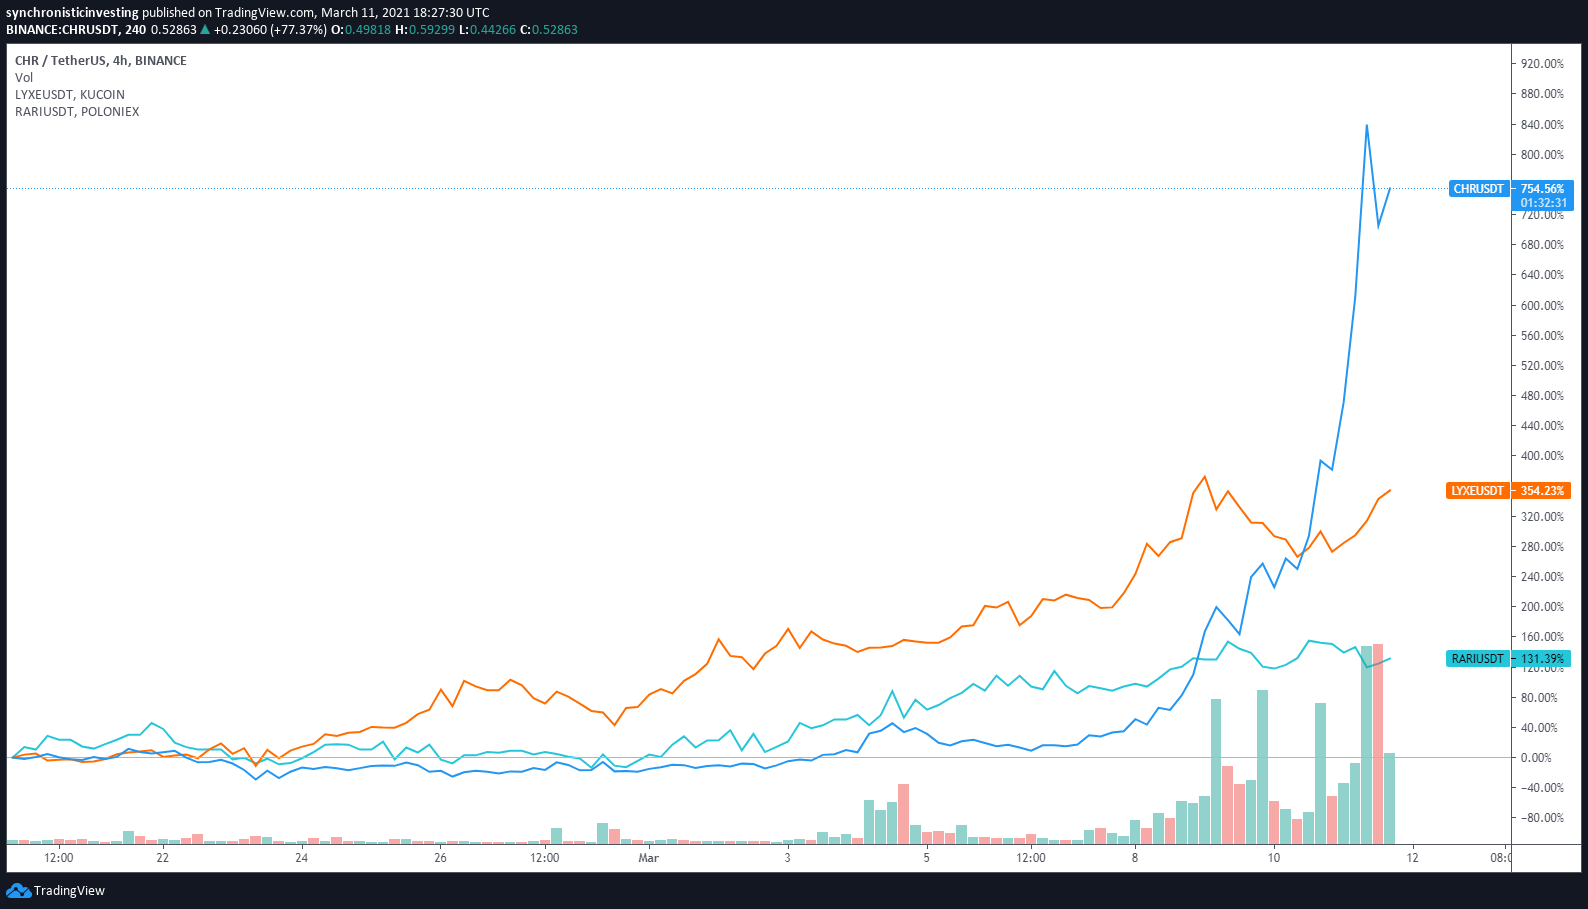Click the 600.00% price axis tick

point(1542,306)
